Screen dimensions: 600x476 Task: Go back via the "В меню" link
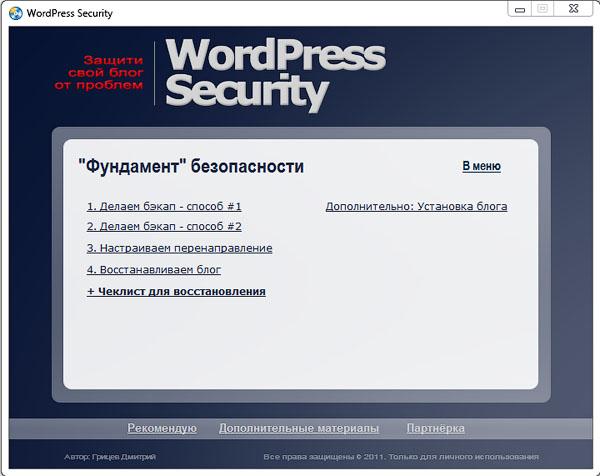coord(481,166)
